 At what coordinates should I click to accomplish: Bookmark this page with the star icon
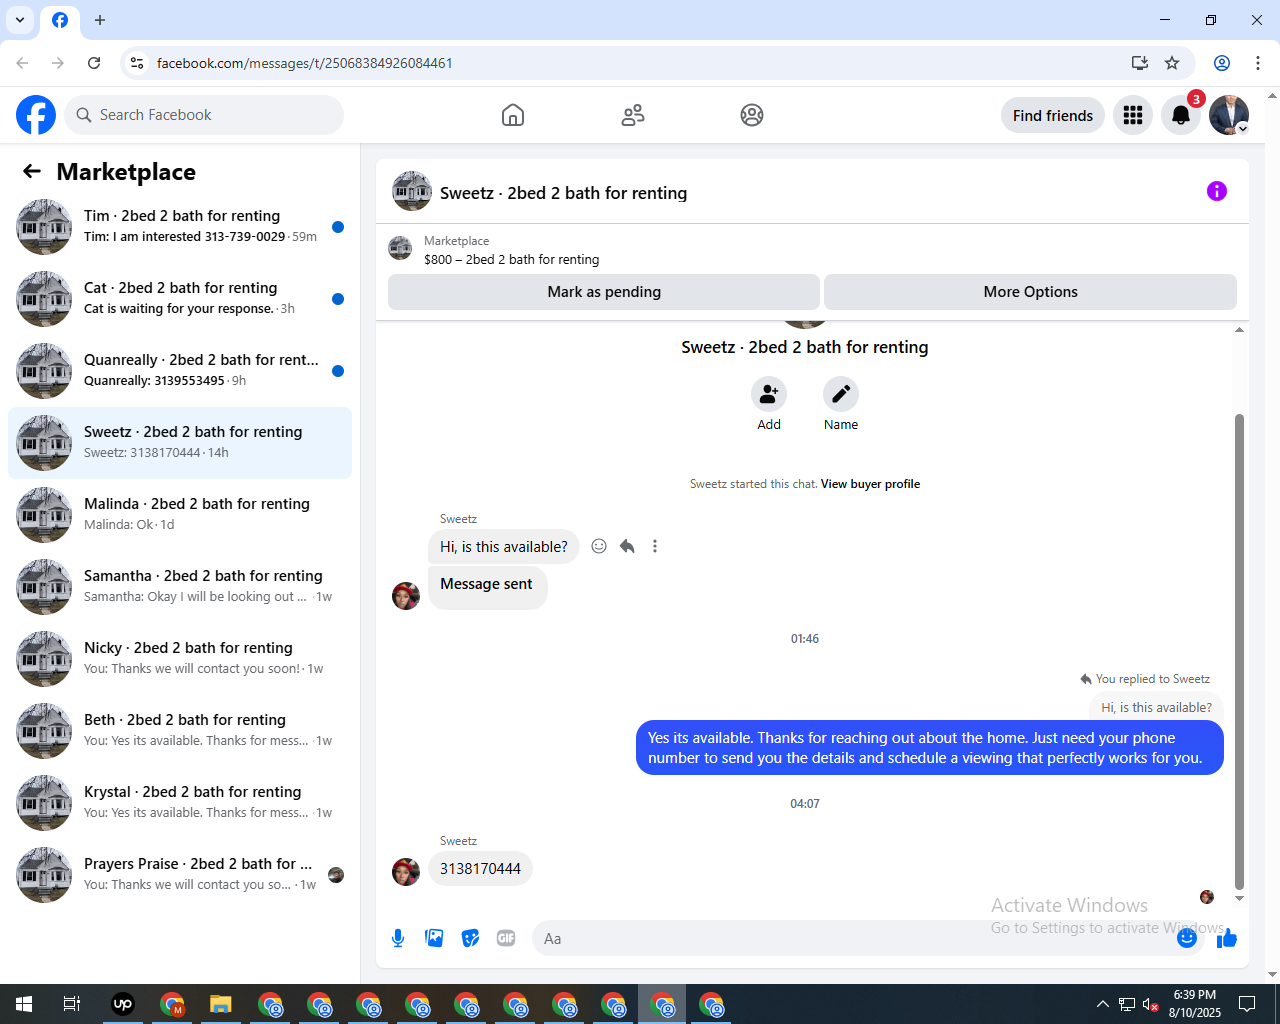coord(1172,63)
